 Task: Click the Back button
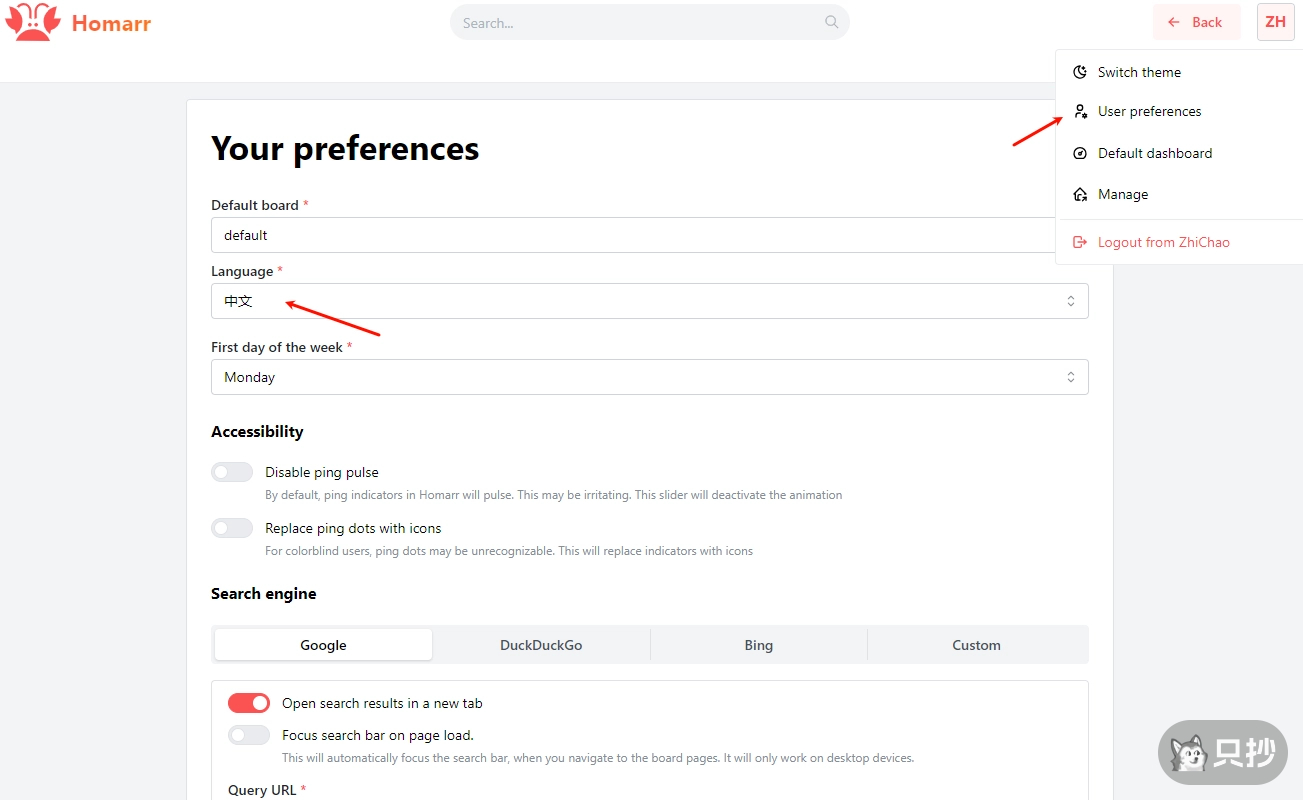point(1196,21)
